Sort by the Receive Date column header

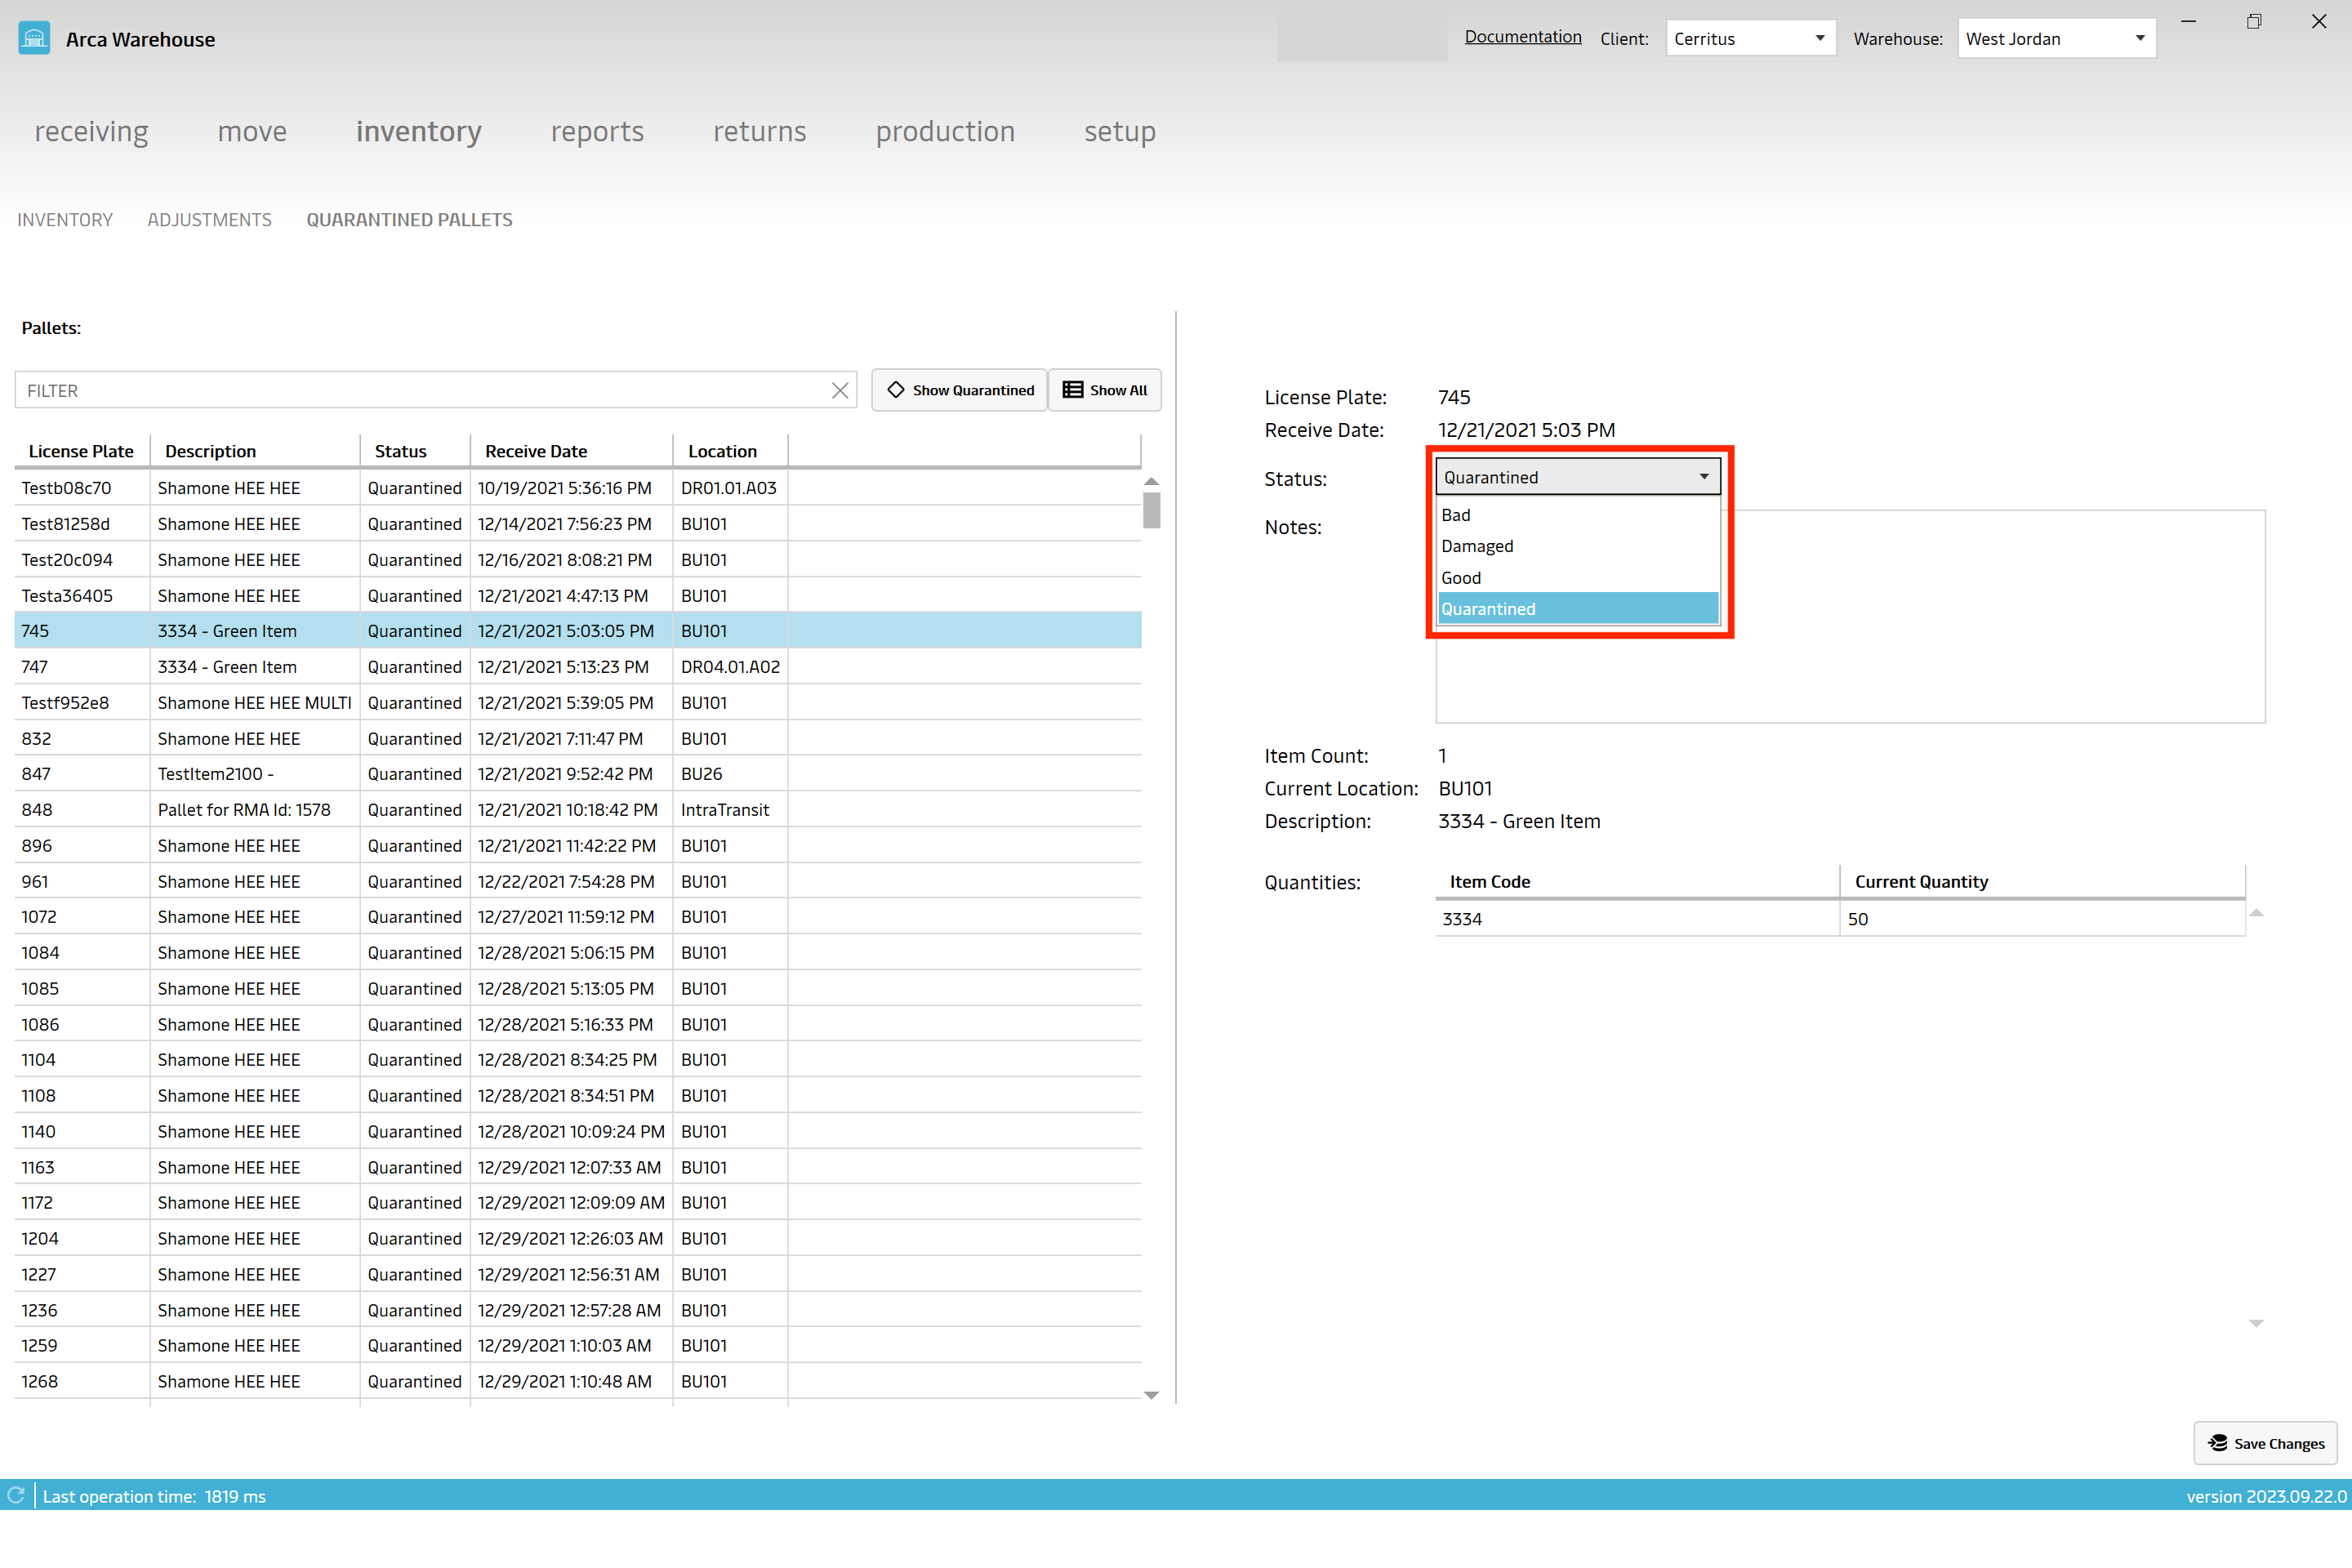coord(571,451)
